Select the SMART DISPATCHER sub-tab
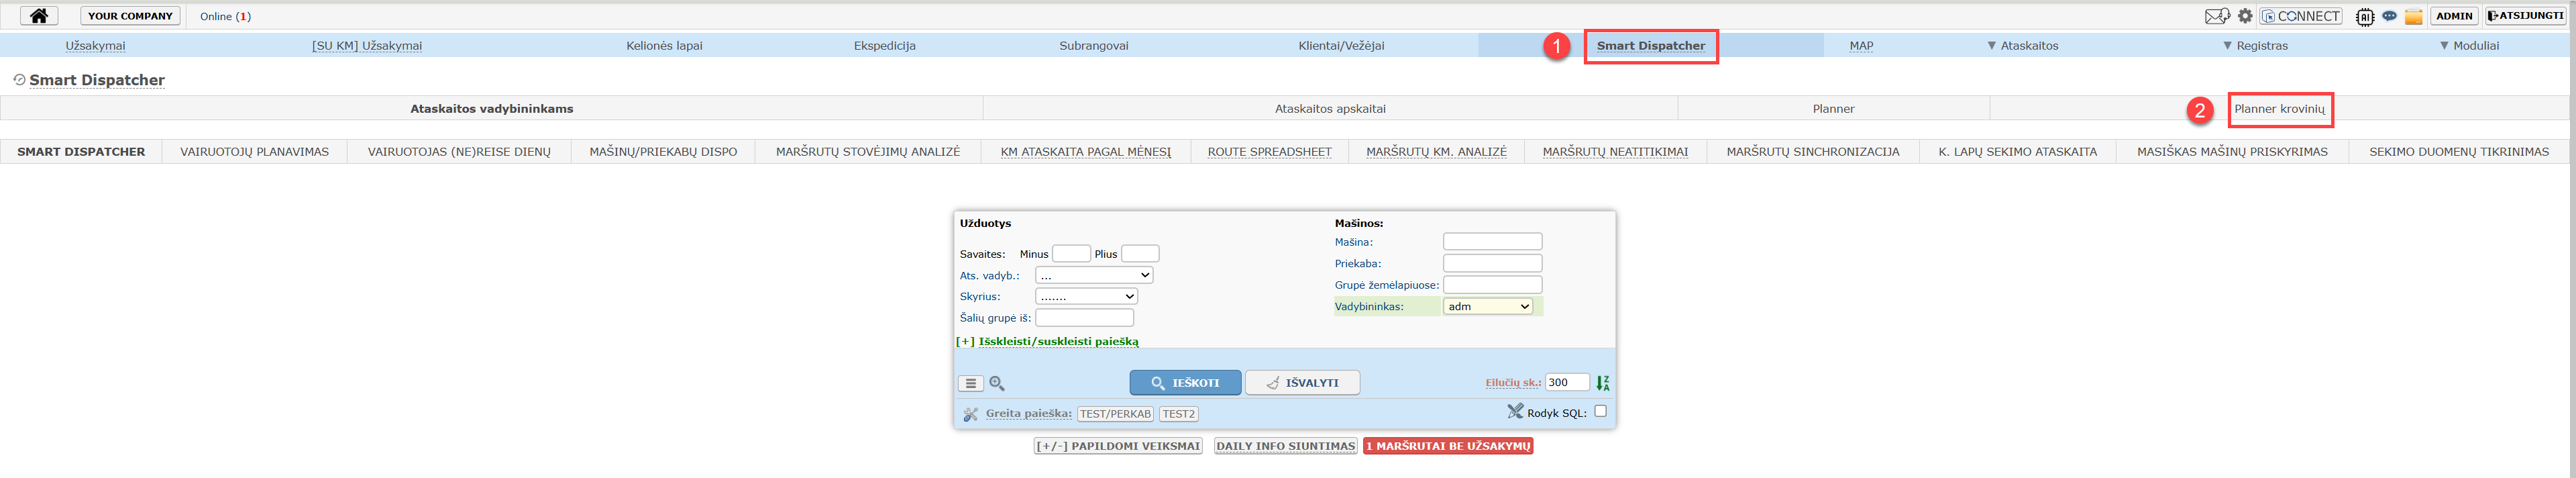The height and width of the screenshot is (478, 2576). click(x=81, y=152)
